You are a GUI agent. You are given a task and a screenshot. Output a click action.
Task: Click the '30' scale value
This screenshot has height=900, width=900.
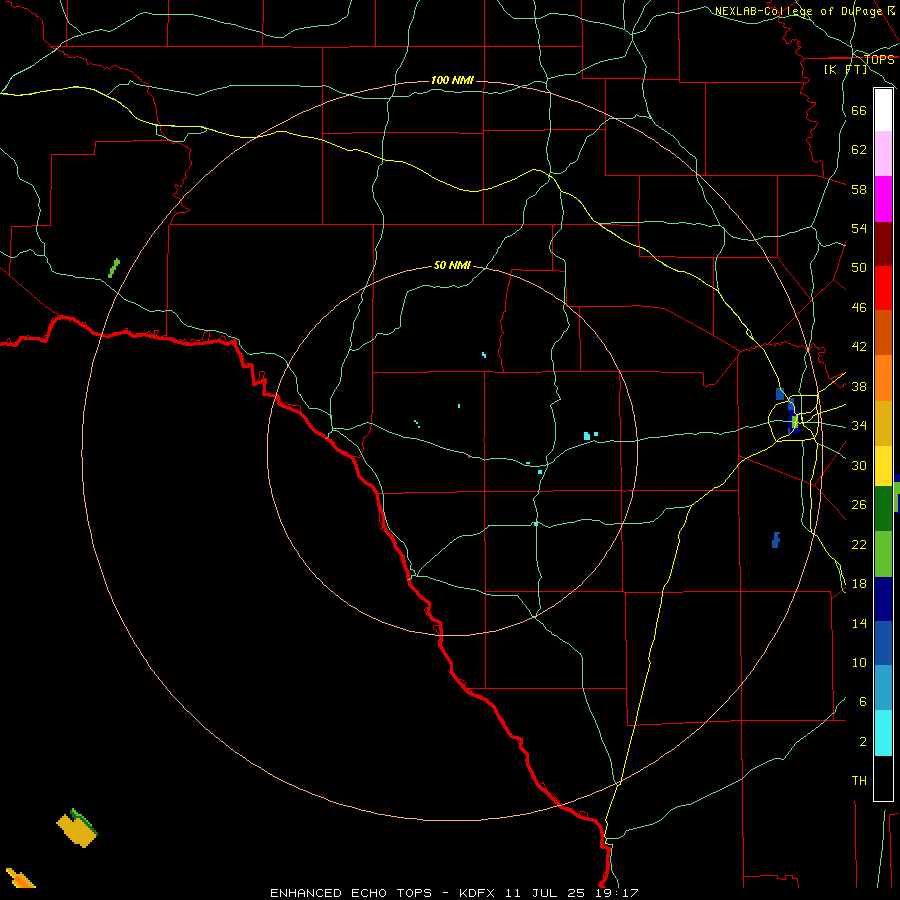coord(859,465)
